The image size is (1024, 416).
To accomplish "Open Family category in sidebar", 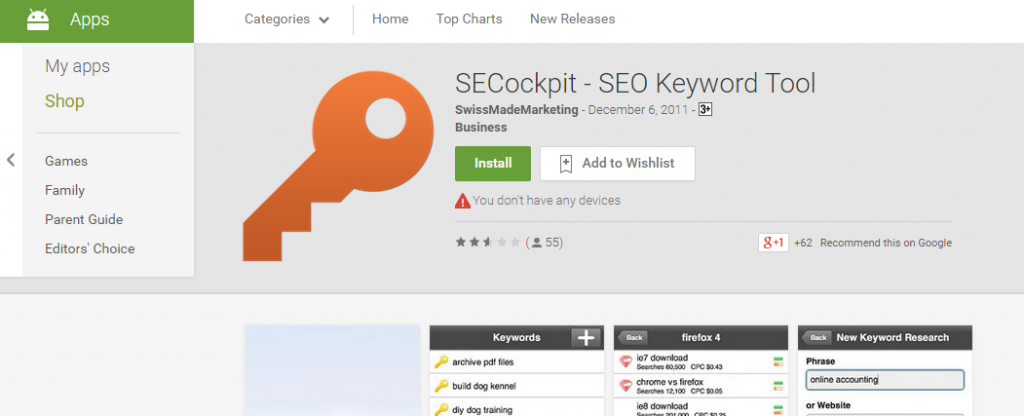I will (x=65, y=191).
